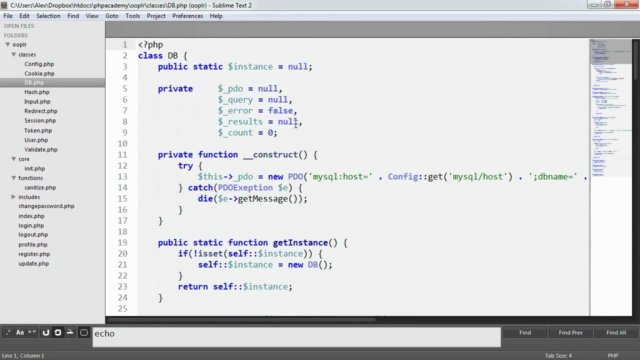Viewport: 640px width, 360px height.
Task: Click the Tab Size: 4 status entry
Action: click(x=558, y=356)
